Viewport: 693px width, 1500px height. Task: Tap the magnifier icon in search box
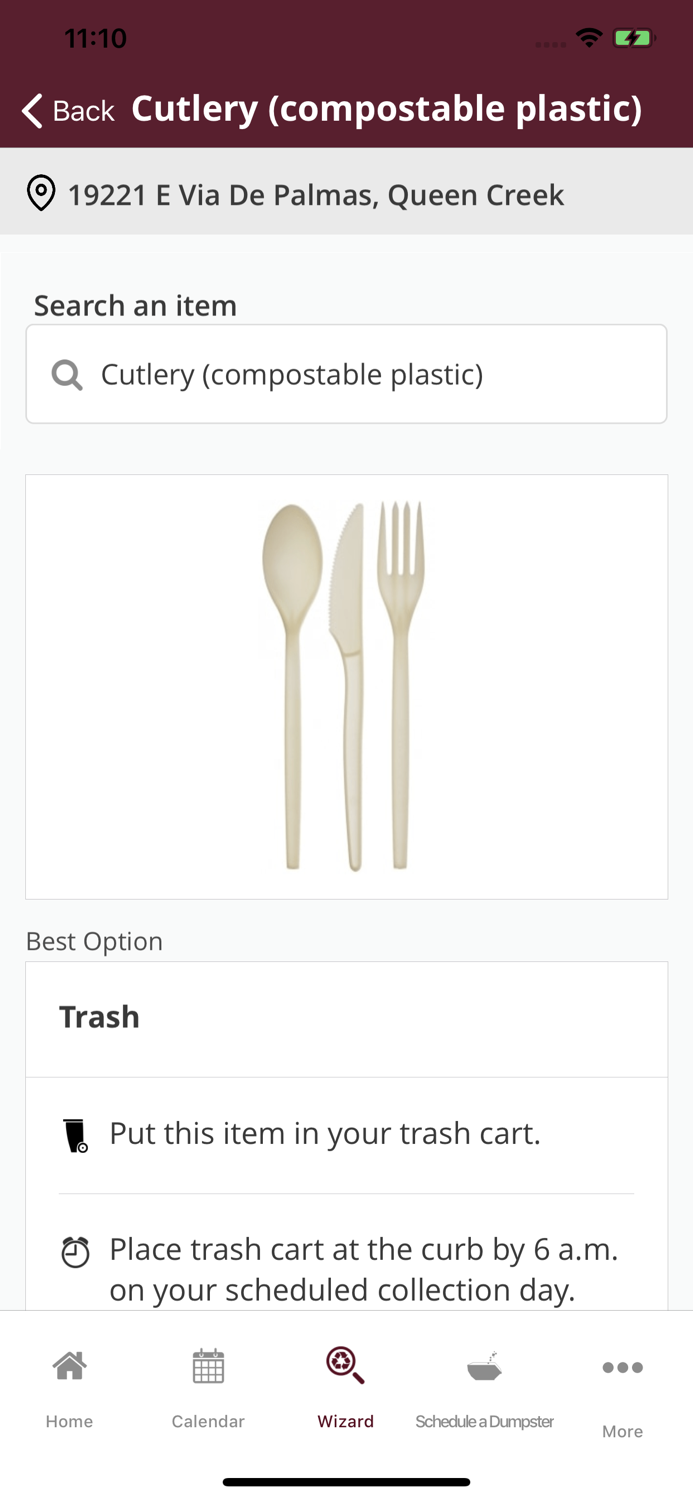point(67,375)
